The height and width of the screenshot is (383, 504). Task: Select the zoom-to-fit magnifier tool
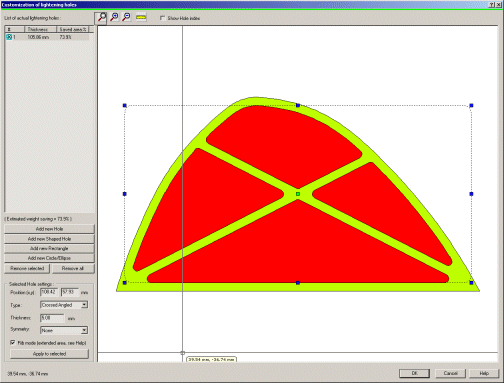101,18
